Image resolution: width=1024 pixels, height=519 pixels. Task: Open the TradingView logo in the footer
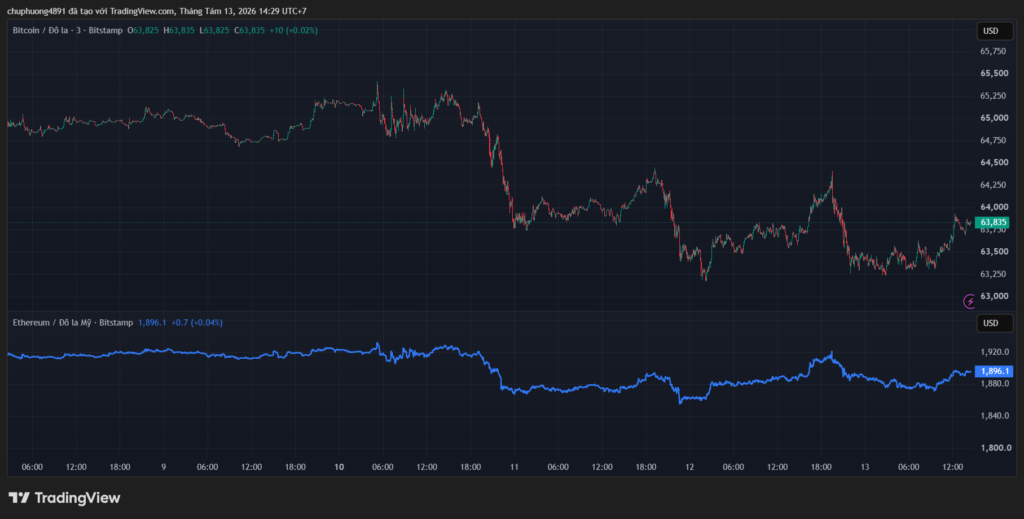click(64, 497)
